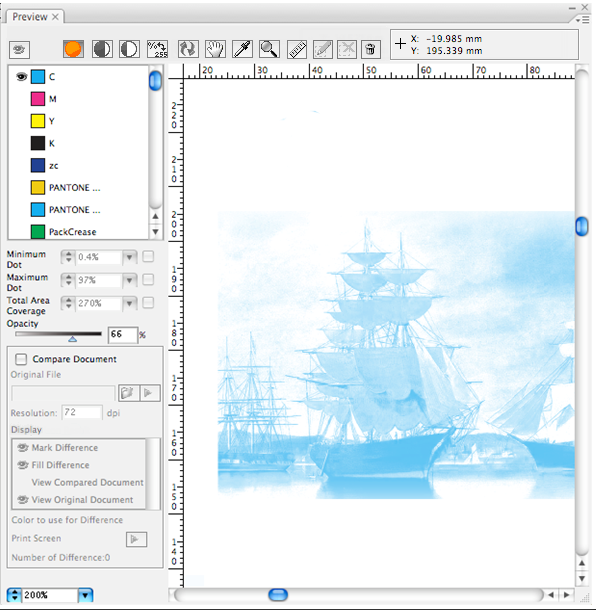Select the ruler measure tool
This screenshot has height=610, width=596.
click(x=297, y=49)
